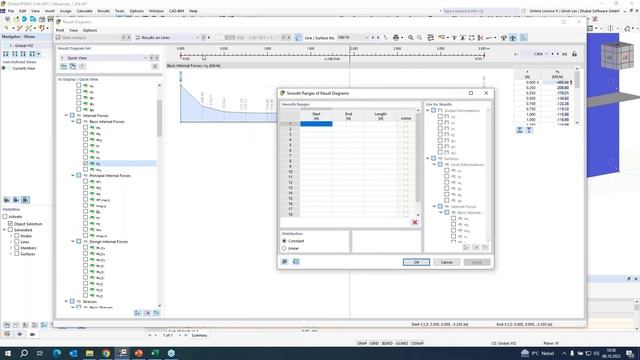Click the print icon in Result Diagrams toolbar
The width and height of the screenshot is (640, 360).
point(396,38)
